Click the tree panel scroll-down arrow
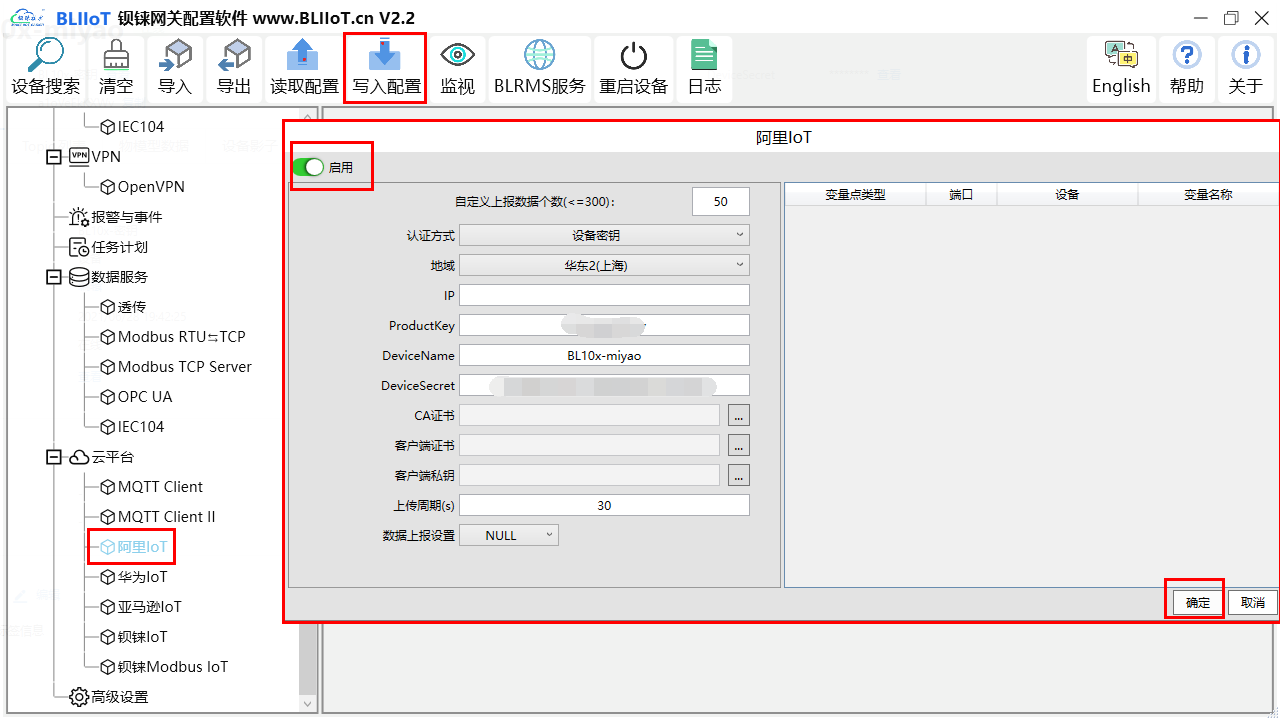The height and width of the screenshot is (720, 1280). click(308, 704)
